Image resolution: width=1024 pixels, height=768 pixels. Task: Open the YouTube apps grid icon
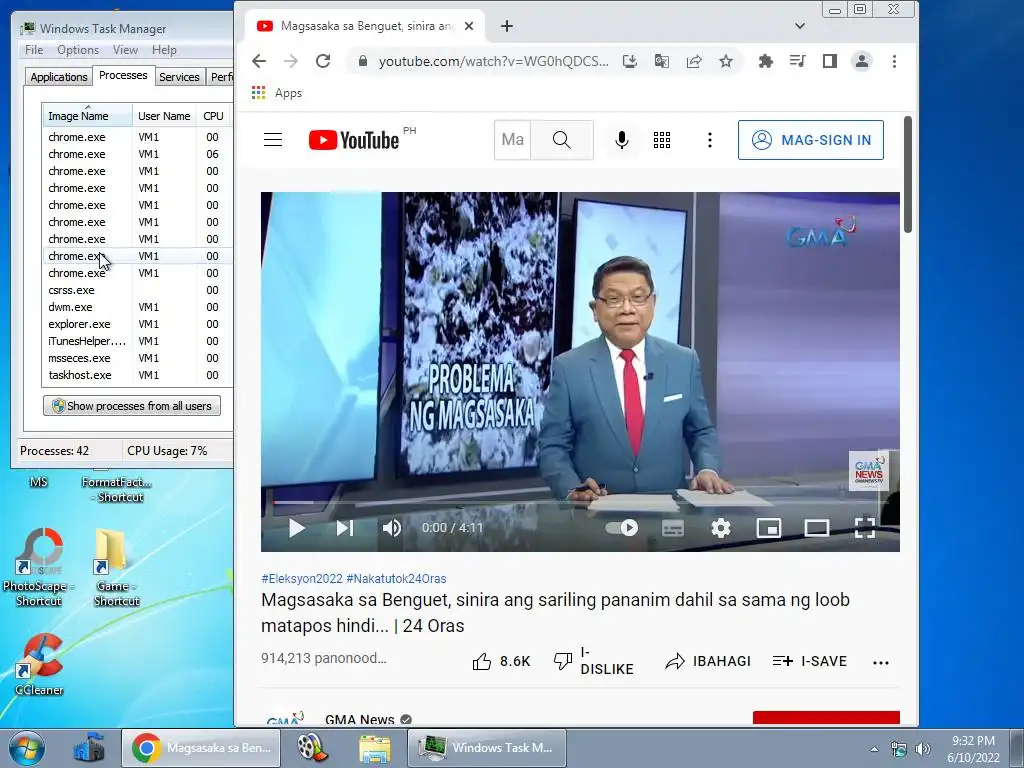pyautogui.click(x=662, y=140)
